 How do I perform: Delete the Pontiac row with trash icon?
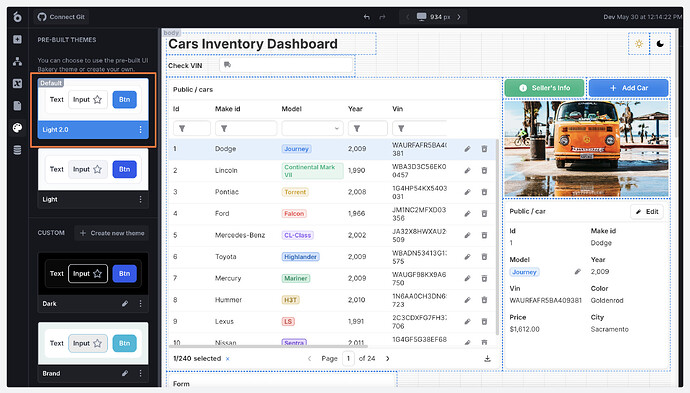click(484, 192)
